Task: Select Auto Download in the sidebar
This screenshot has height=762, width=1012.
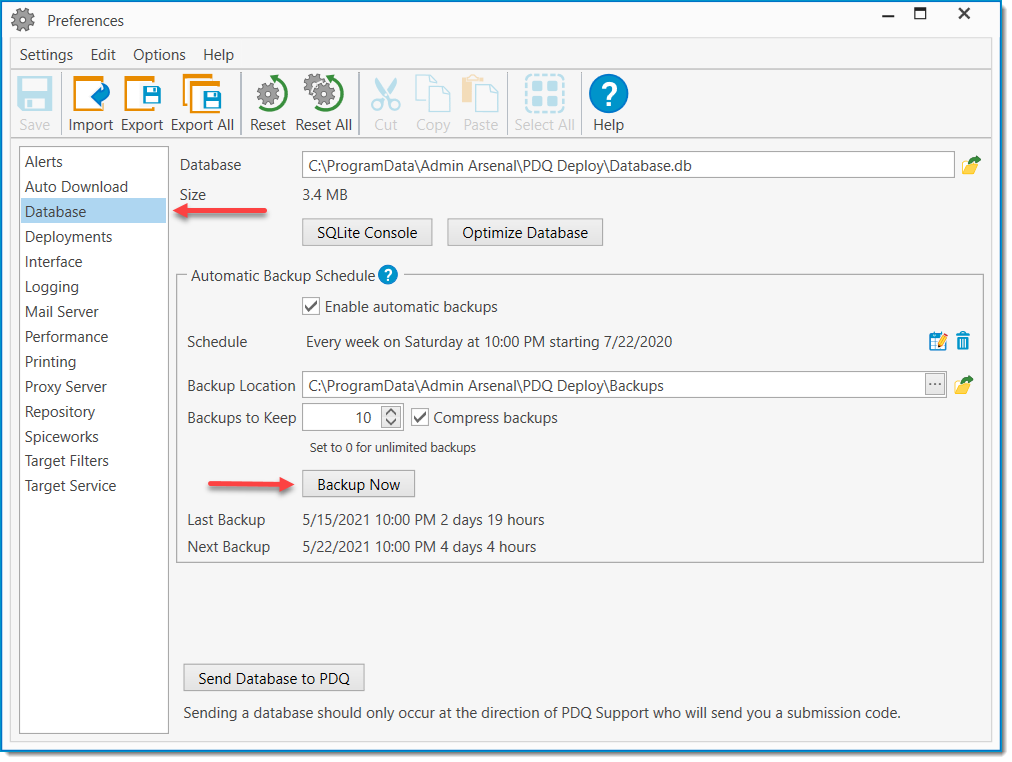Action: tap(94, 186)
